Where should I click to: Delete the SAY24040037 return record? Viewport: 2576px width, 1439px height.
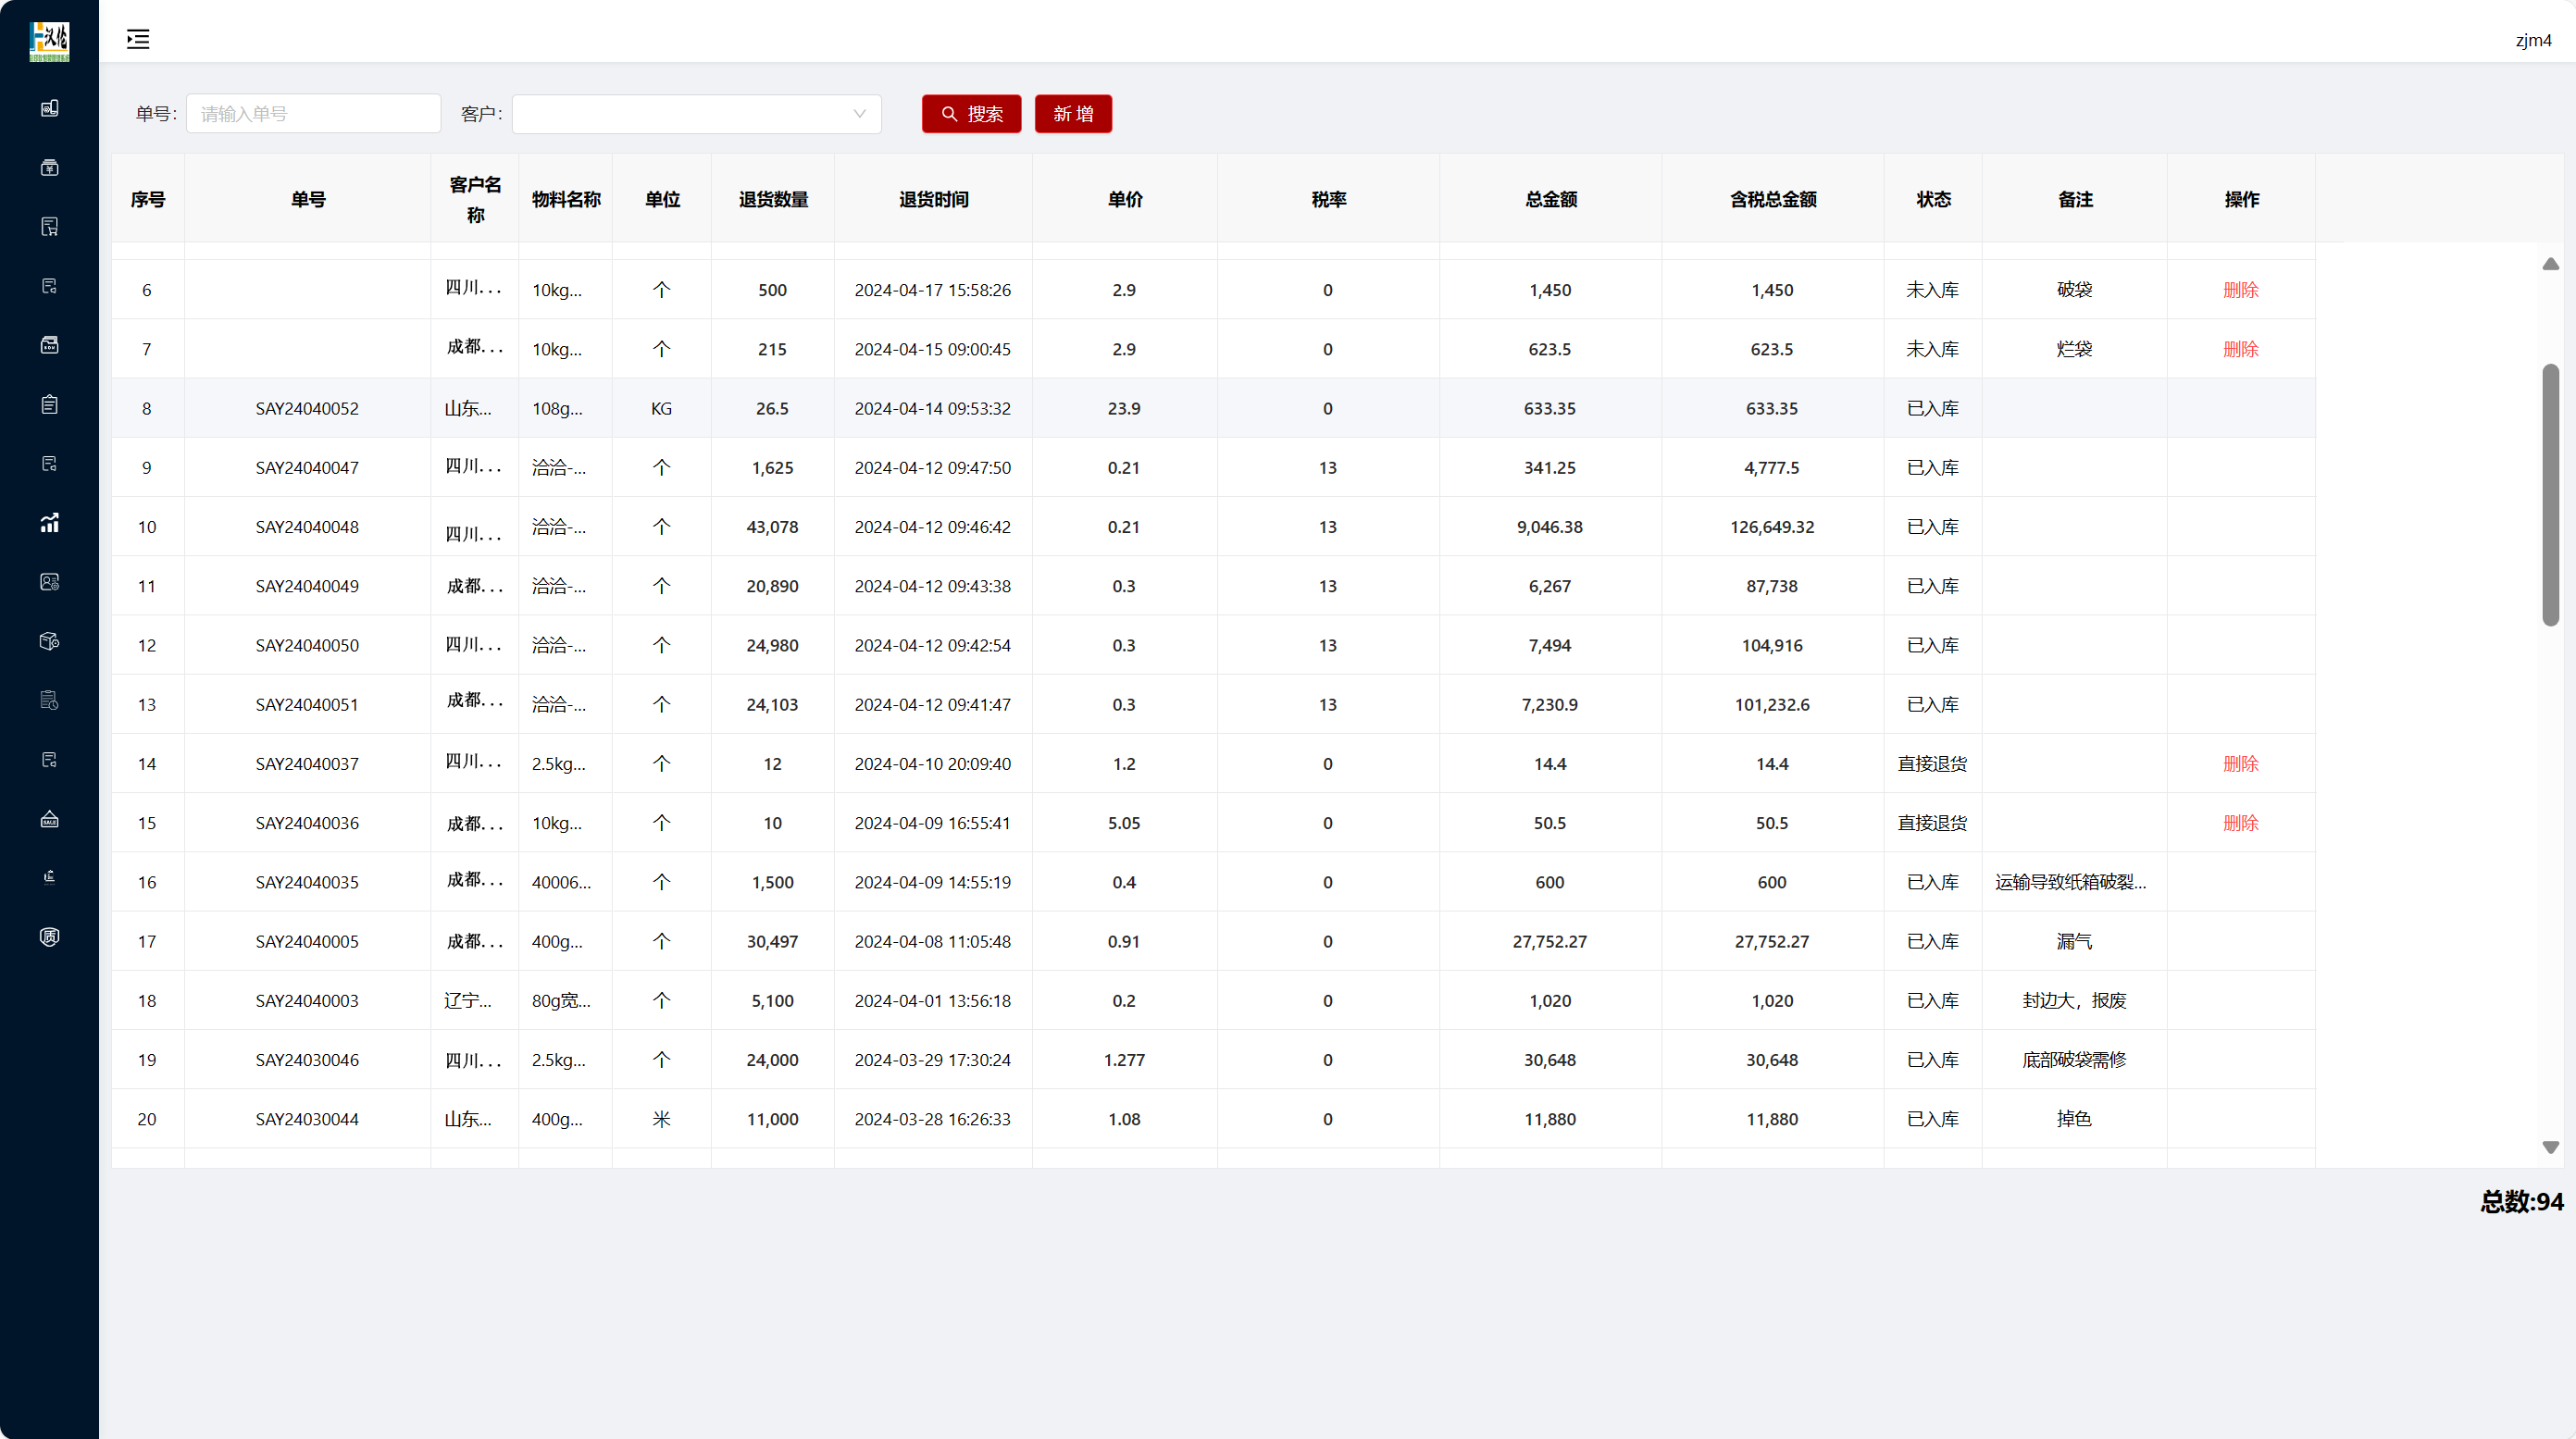pos(2240,764)
